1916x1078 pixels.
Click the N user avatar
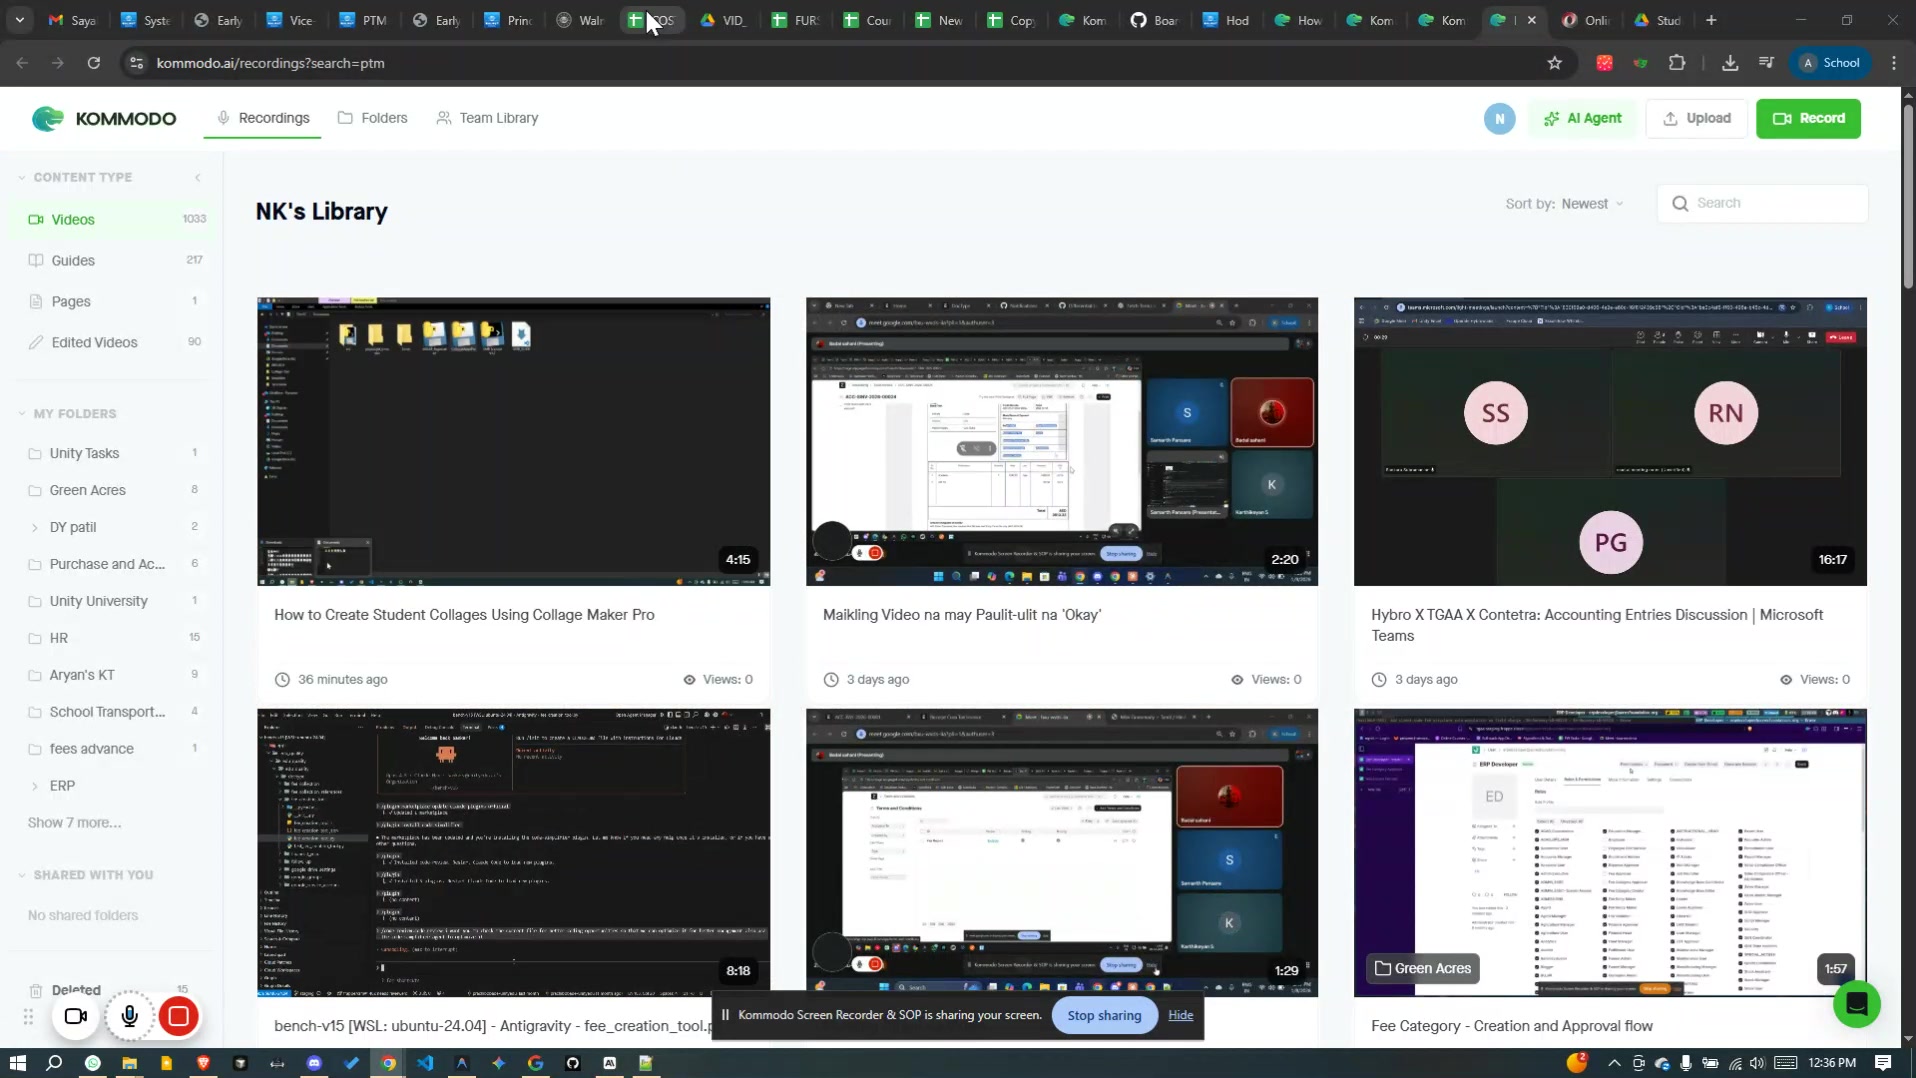click(1498, 118)
